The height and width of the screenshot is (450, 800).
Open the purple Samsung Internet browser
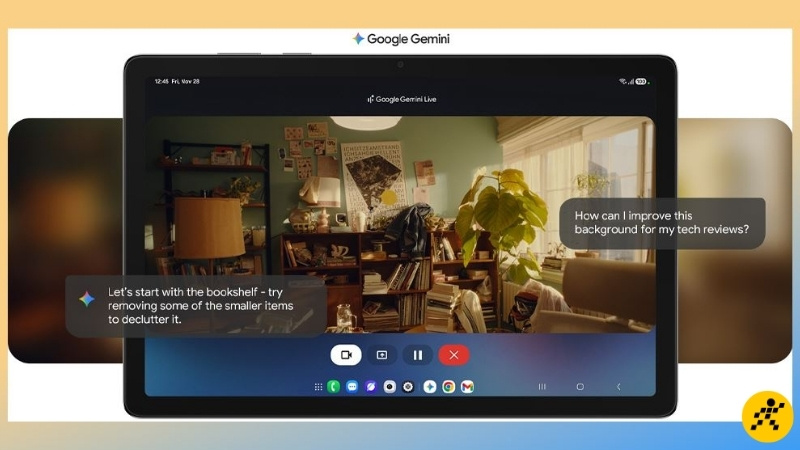click(x=370, y=387)
